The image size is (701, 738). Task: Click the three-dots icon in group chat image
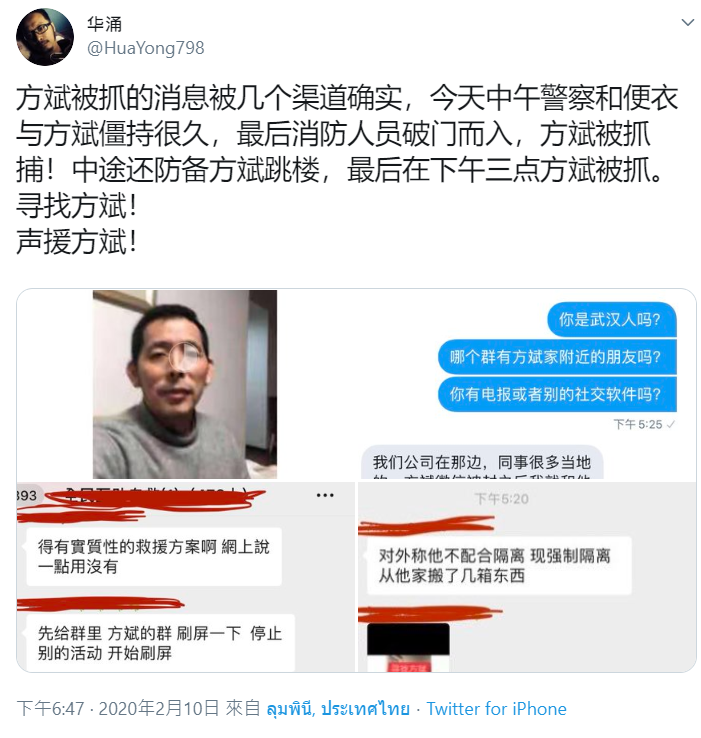(325, 495)
